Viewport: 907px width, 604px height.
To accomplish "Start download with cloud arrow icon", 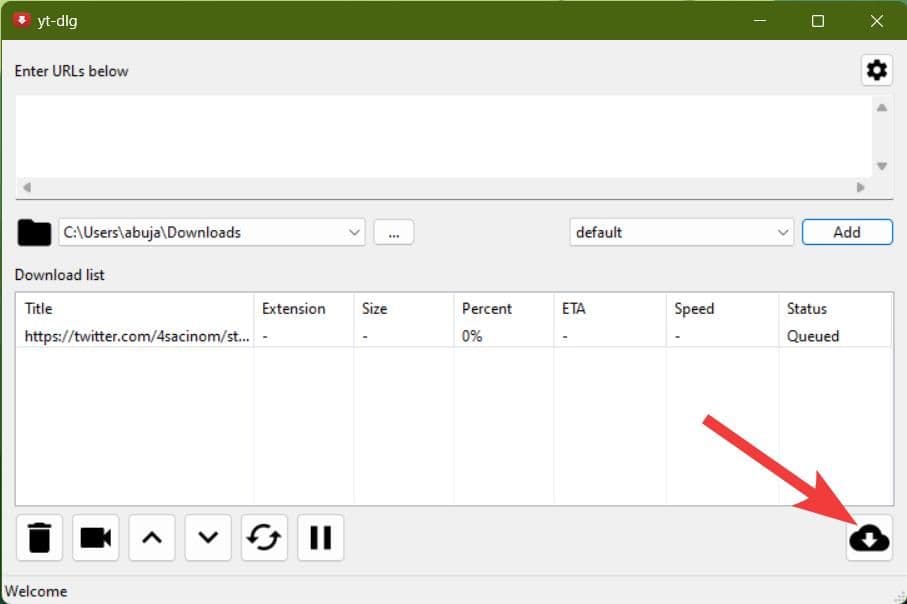I will (869, 539).
